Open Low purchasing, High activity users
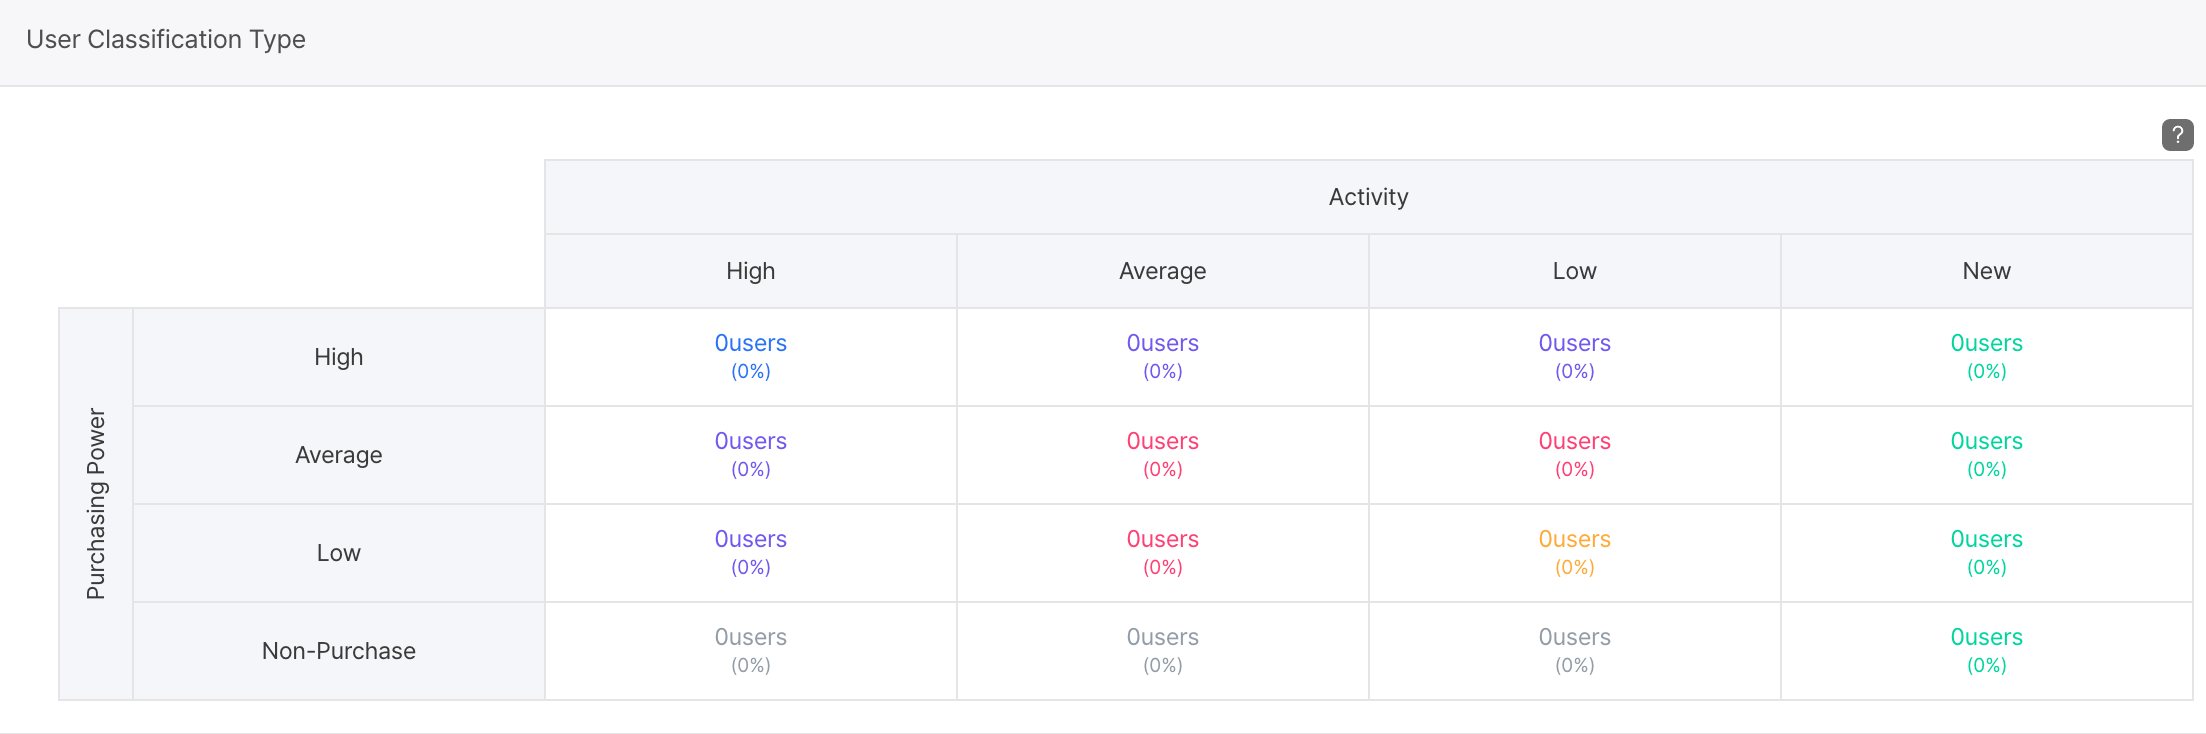The height and width of the screenshot is (734, 2206). pos(750,540)
